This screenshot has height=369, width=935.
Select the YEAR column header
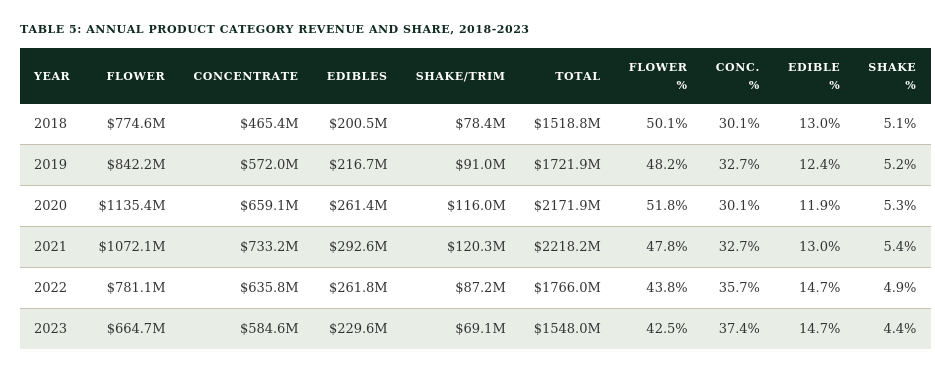click(x=52, y=76)
